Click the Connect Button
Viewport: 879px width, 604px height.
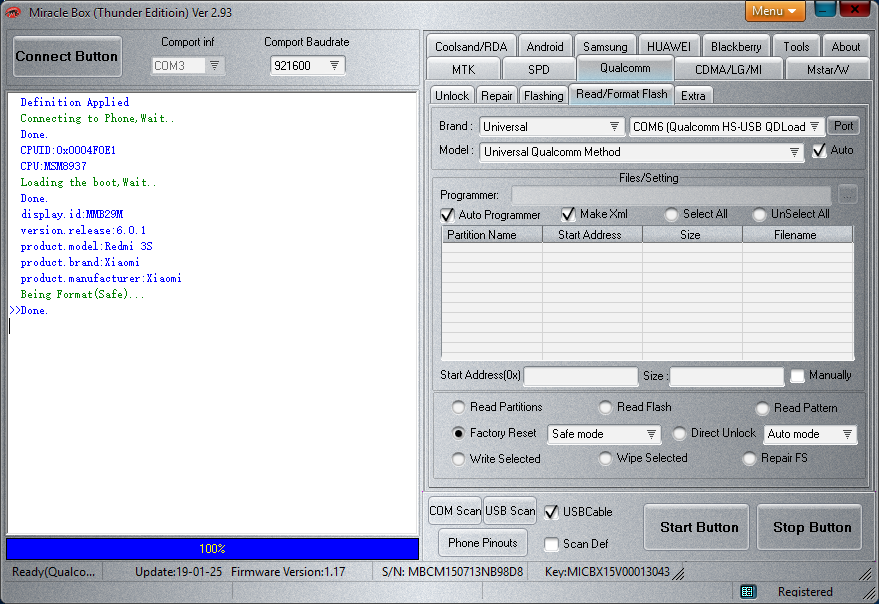click(x=67, y=56)
